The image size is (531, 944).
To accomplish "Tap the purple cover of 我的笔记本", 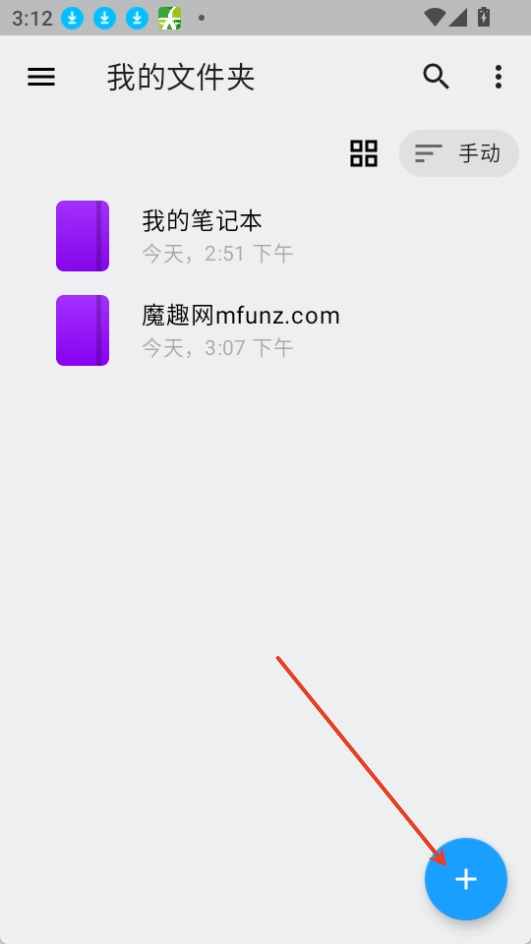I will coord(82,236).
